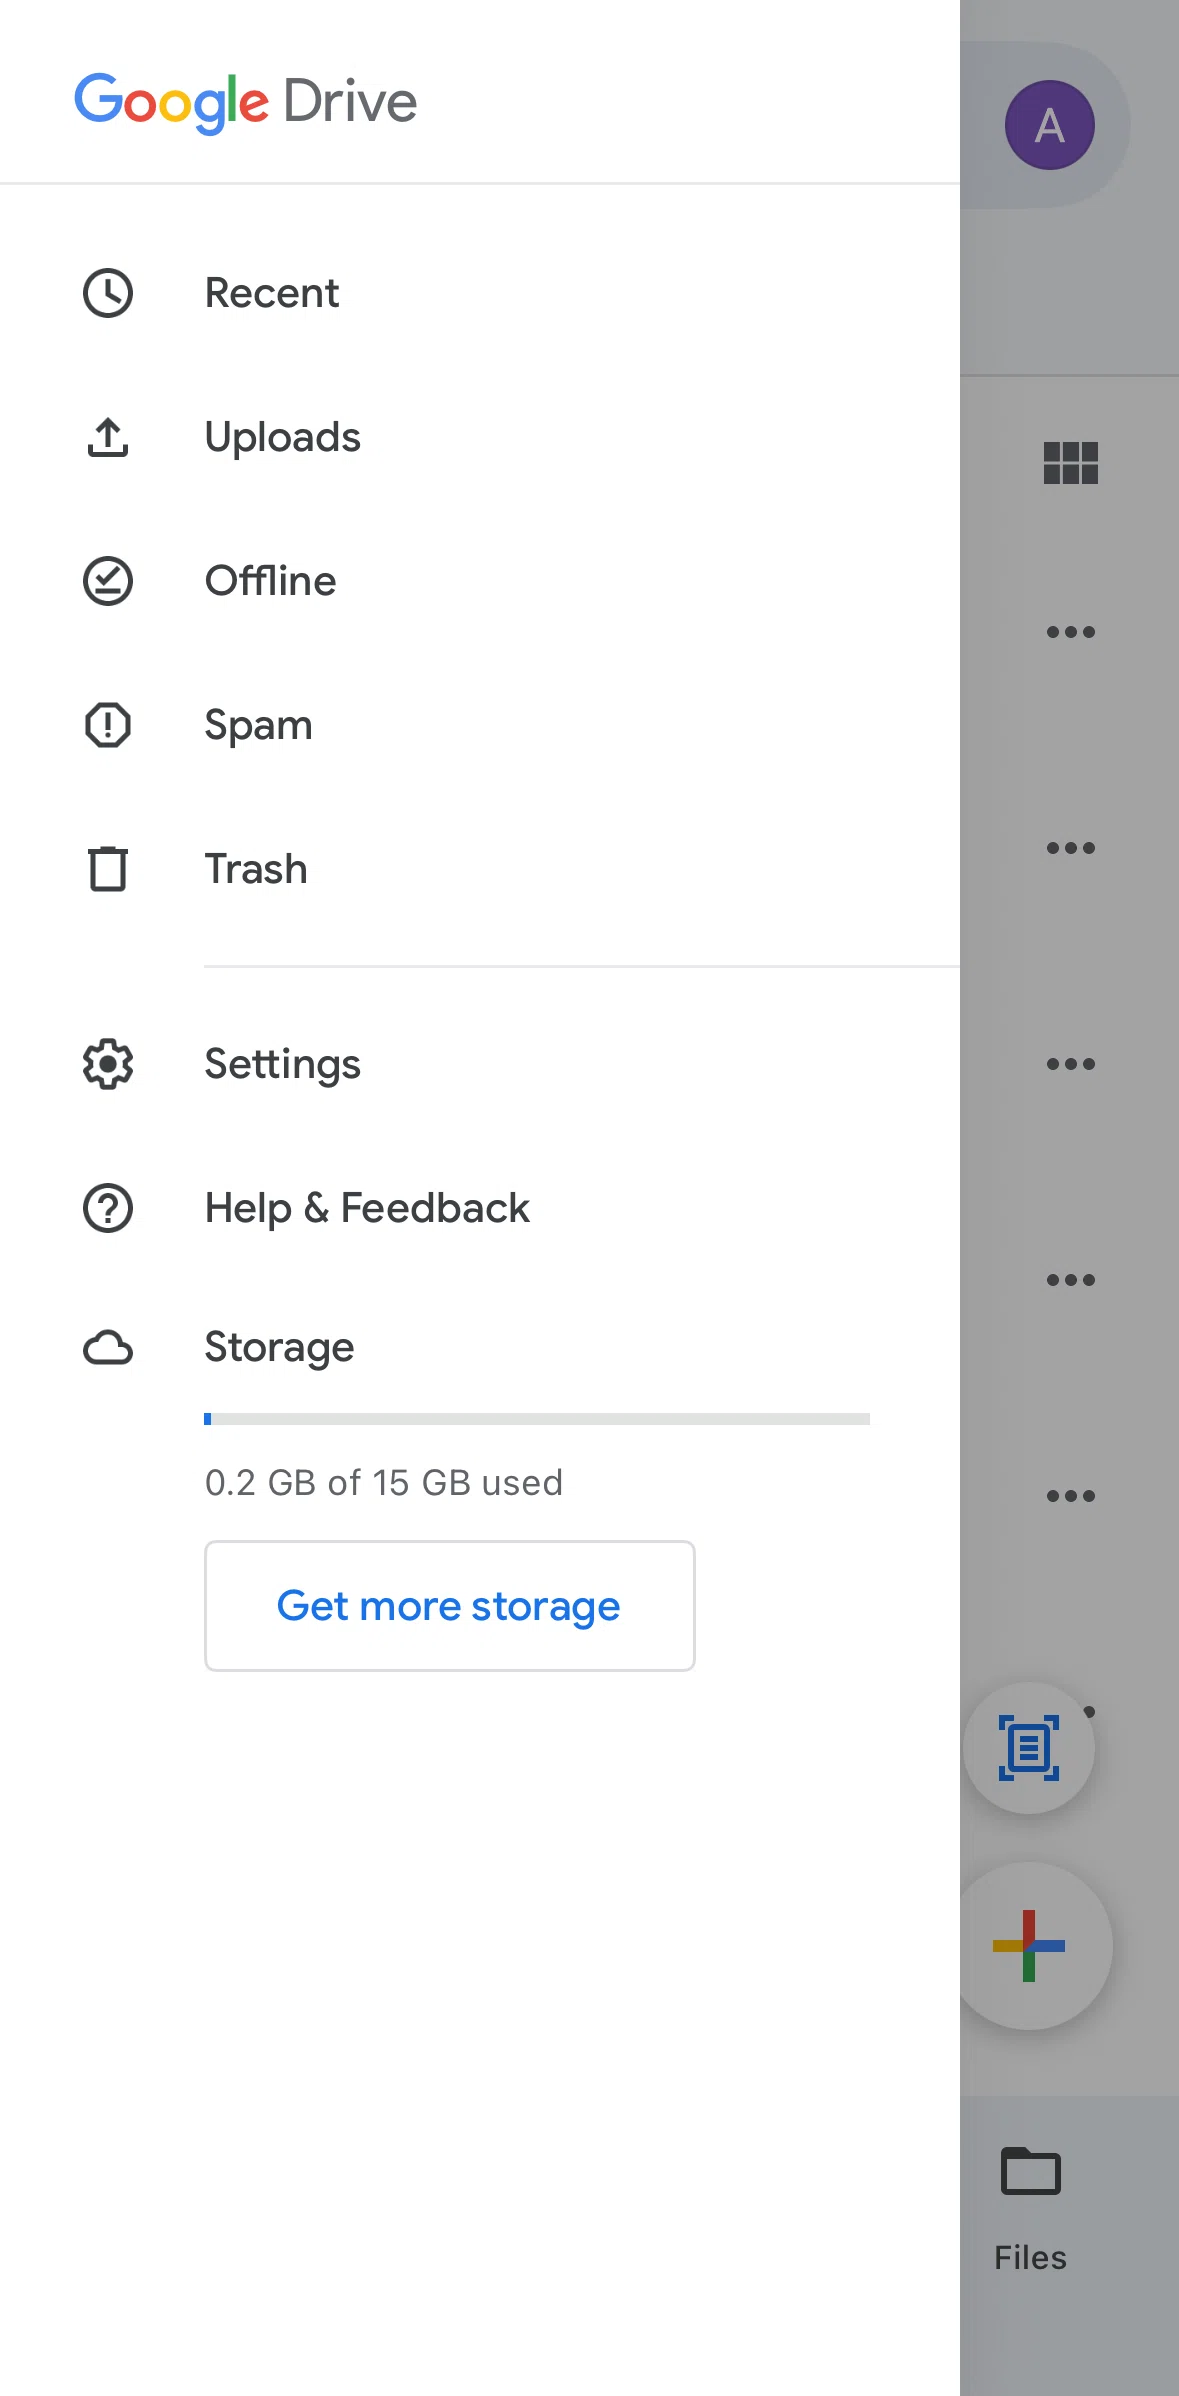This screenshot has width=1179, height=2396.
Task: Open the purple account avatar A
Action: coord(1049,125)
